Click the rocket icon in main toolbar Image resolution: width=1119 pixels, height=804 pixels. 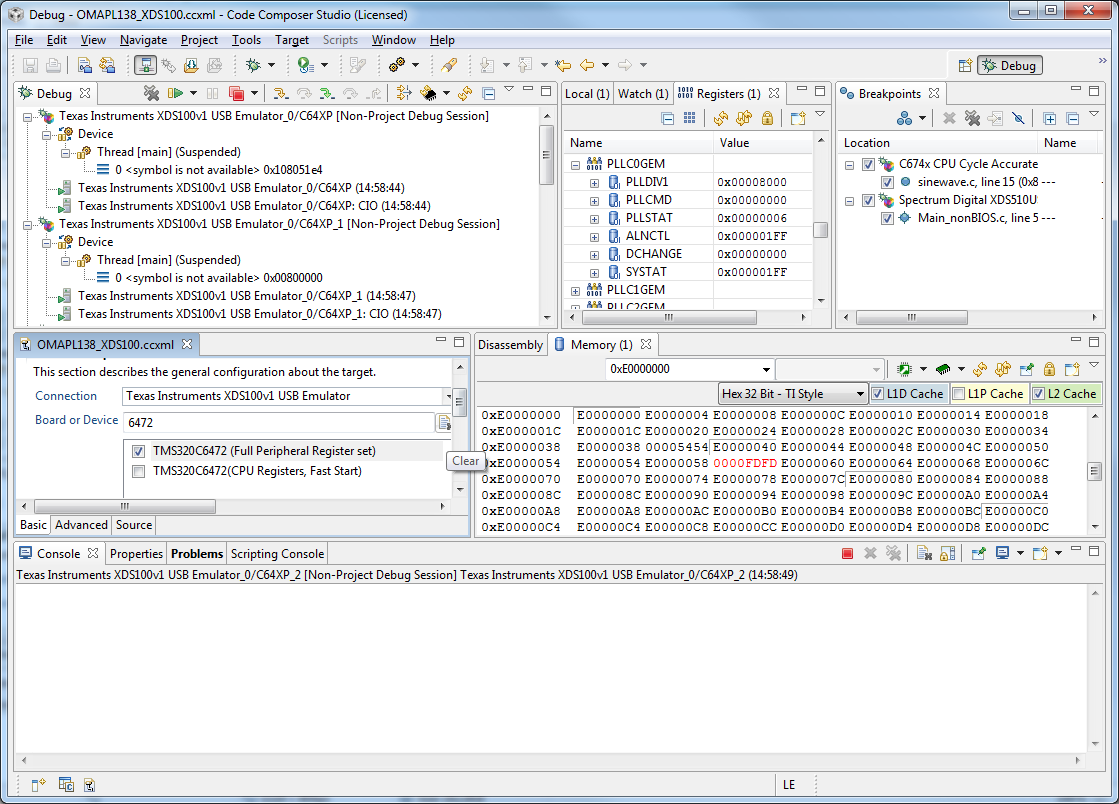[449, 66]
